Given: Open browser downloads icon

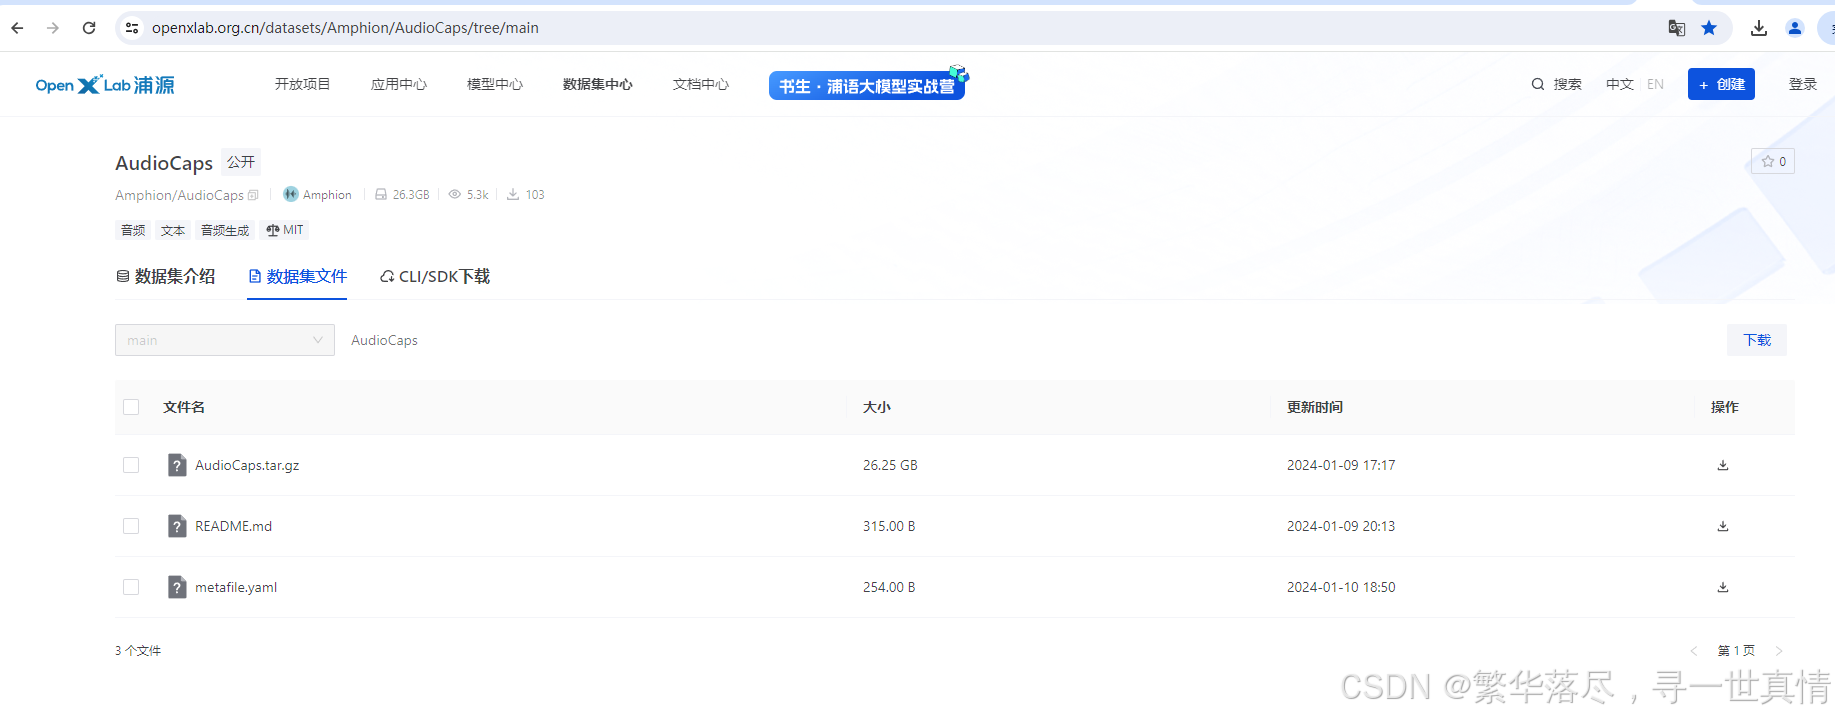Looking at the screenshot, I should click(1759, 28).
